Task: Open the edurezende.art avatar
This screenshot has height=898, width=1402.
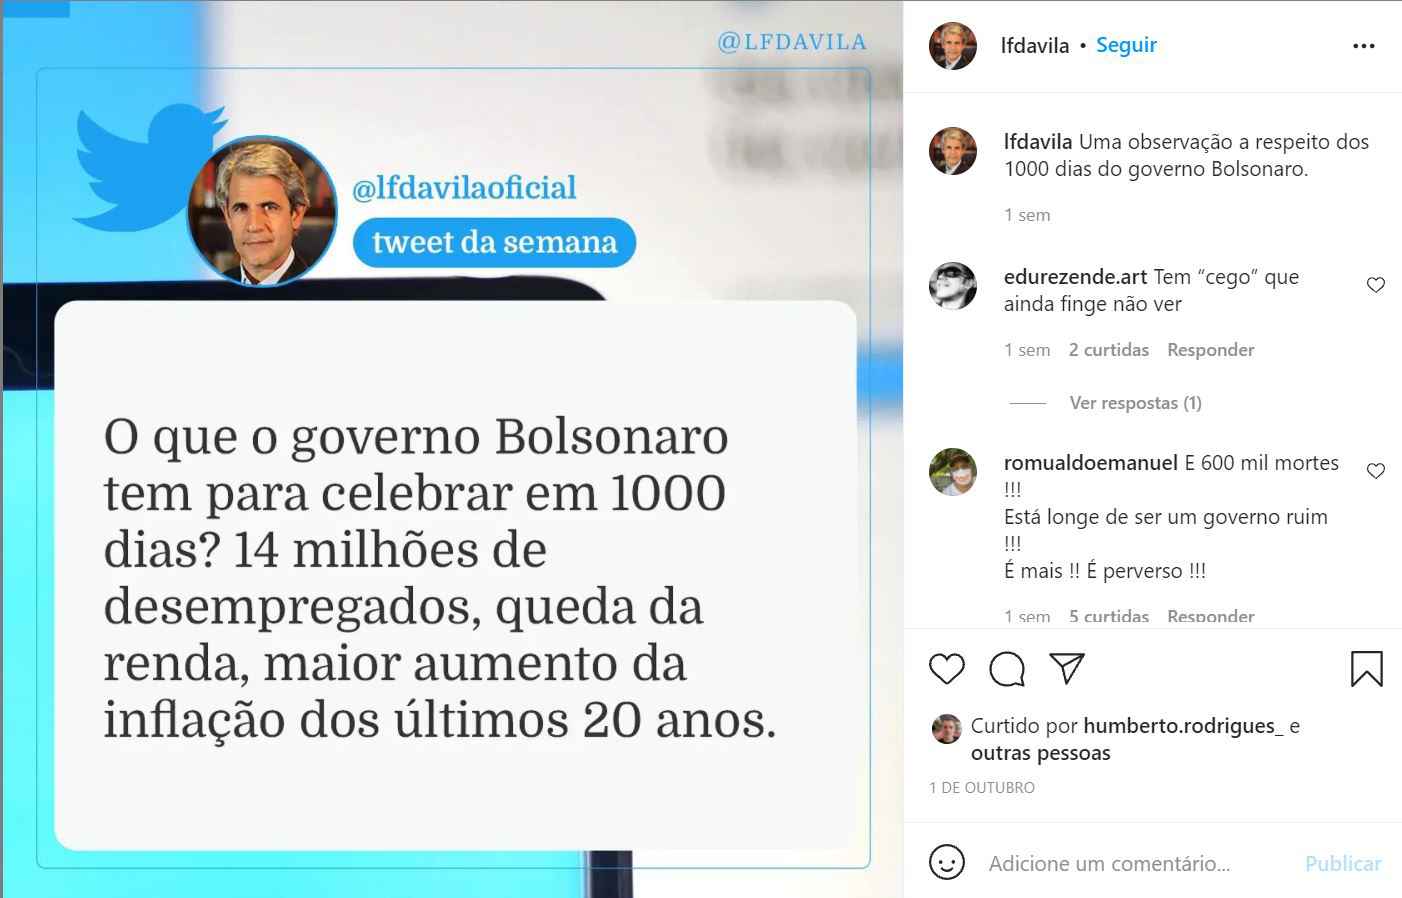Action: [952, 286]
